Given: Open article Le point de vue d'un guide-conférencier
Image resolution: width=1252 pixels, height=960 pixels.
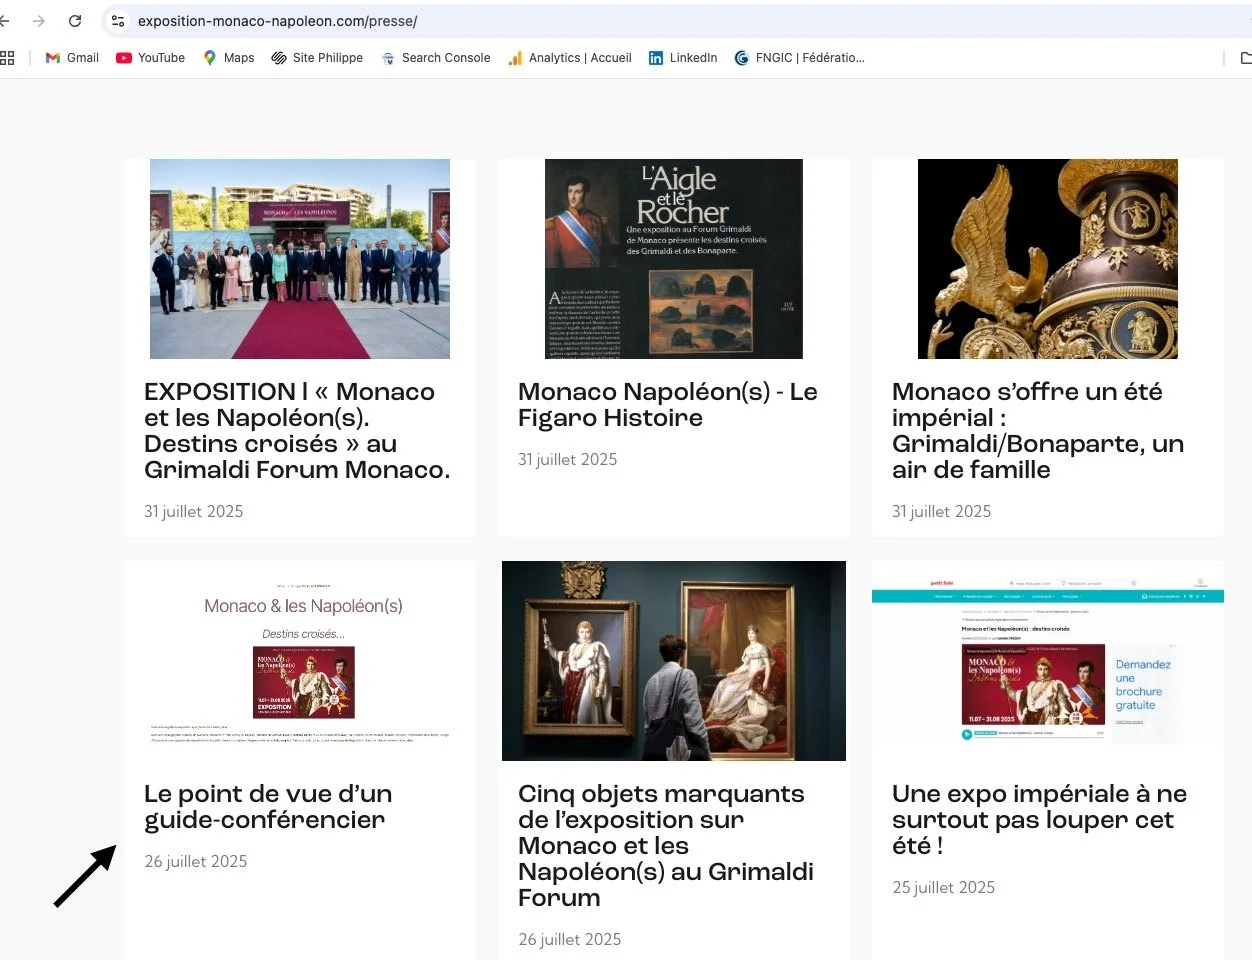Looking at the screenshot, I should pos(268,806).
